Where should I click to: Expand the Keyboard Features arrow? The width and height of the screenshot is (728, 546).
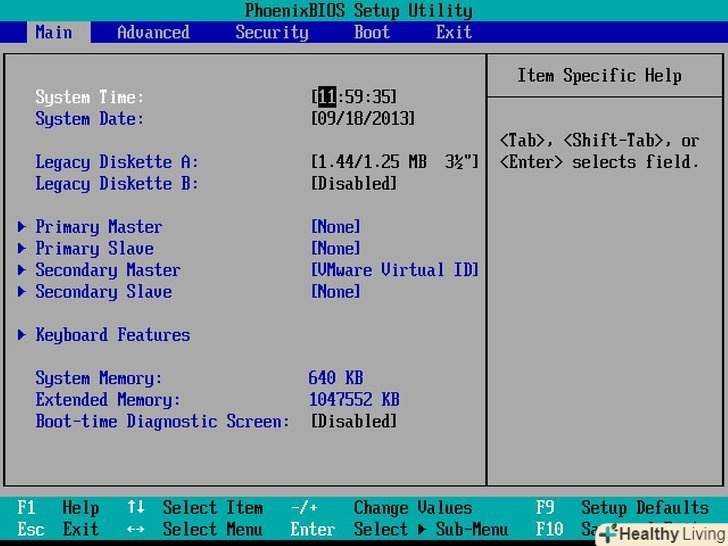[x=22, y=335]
